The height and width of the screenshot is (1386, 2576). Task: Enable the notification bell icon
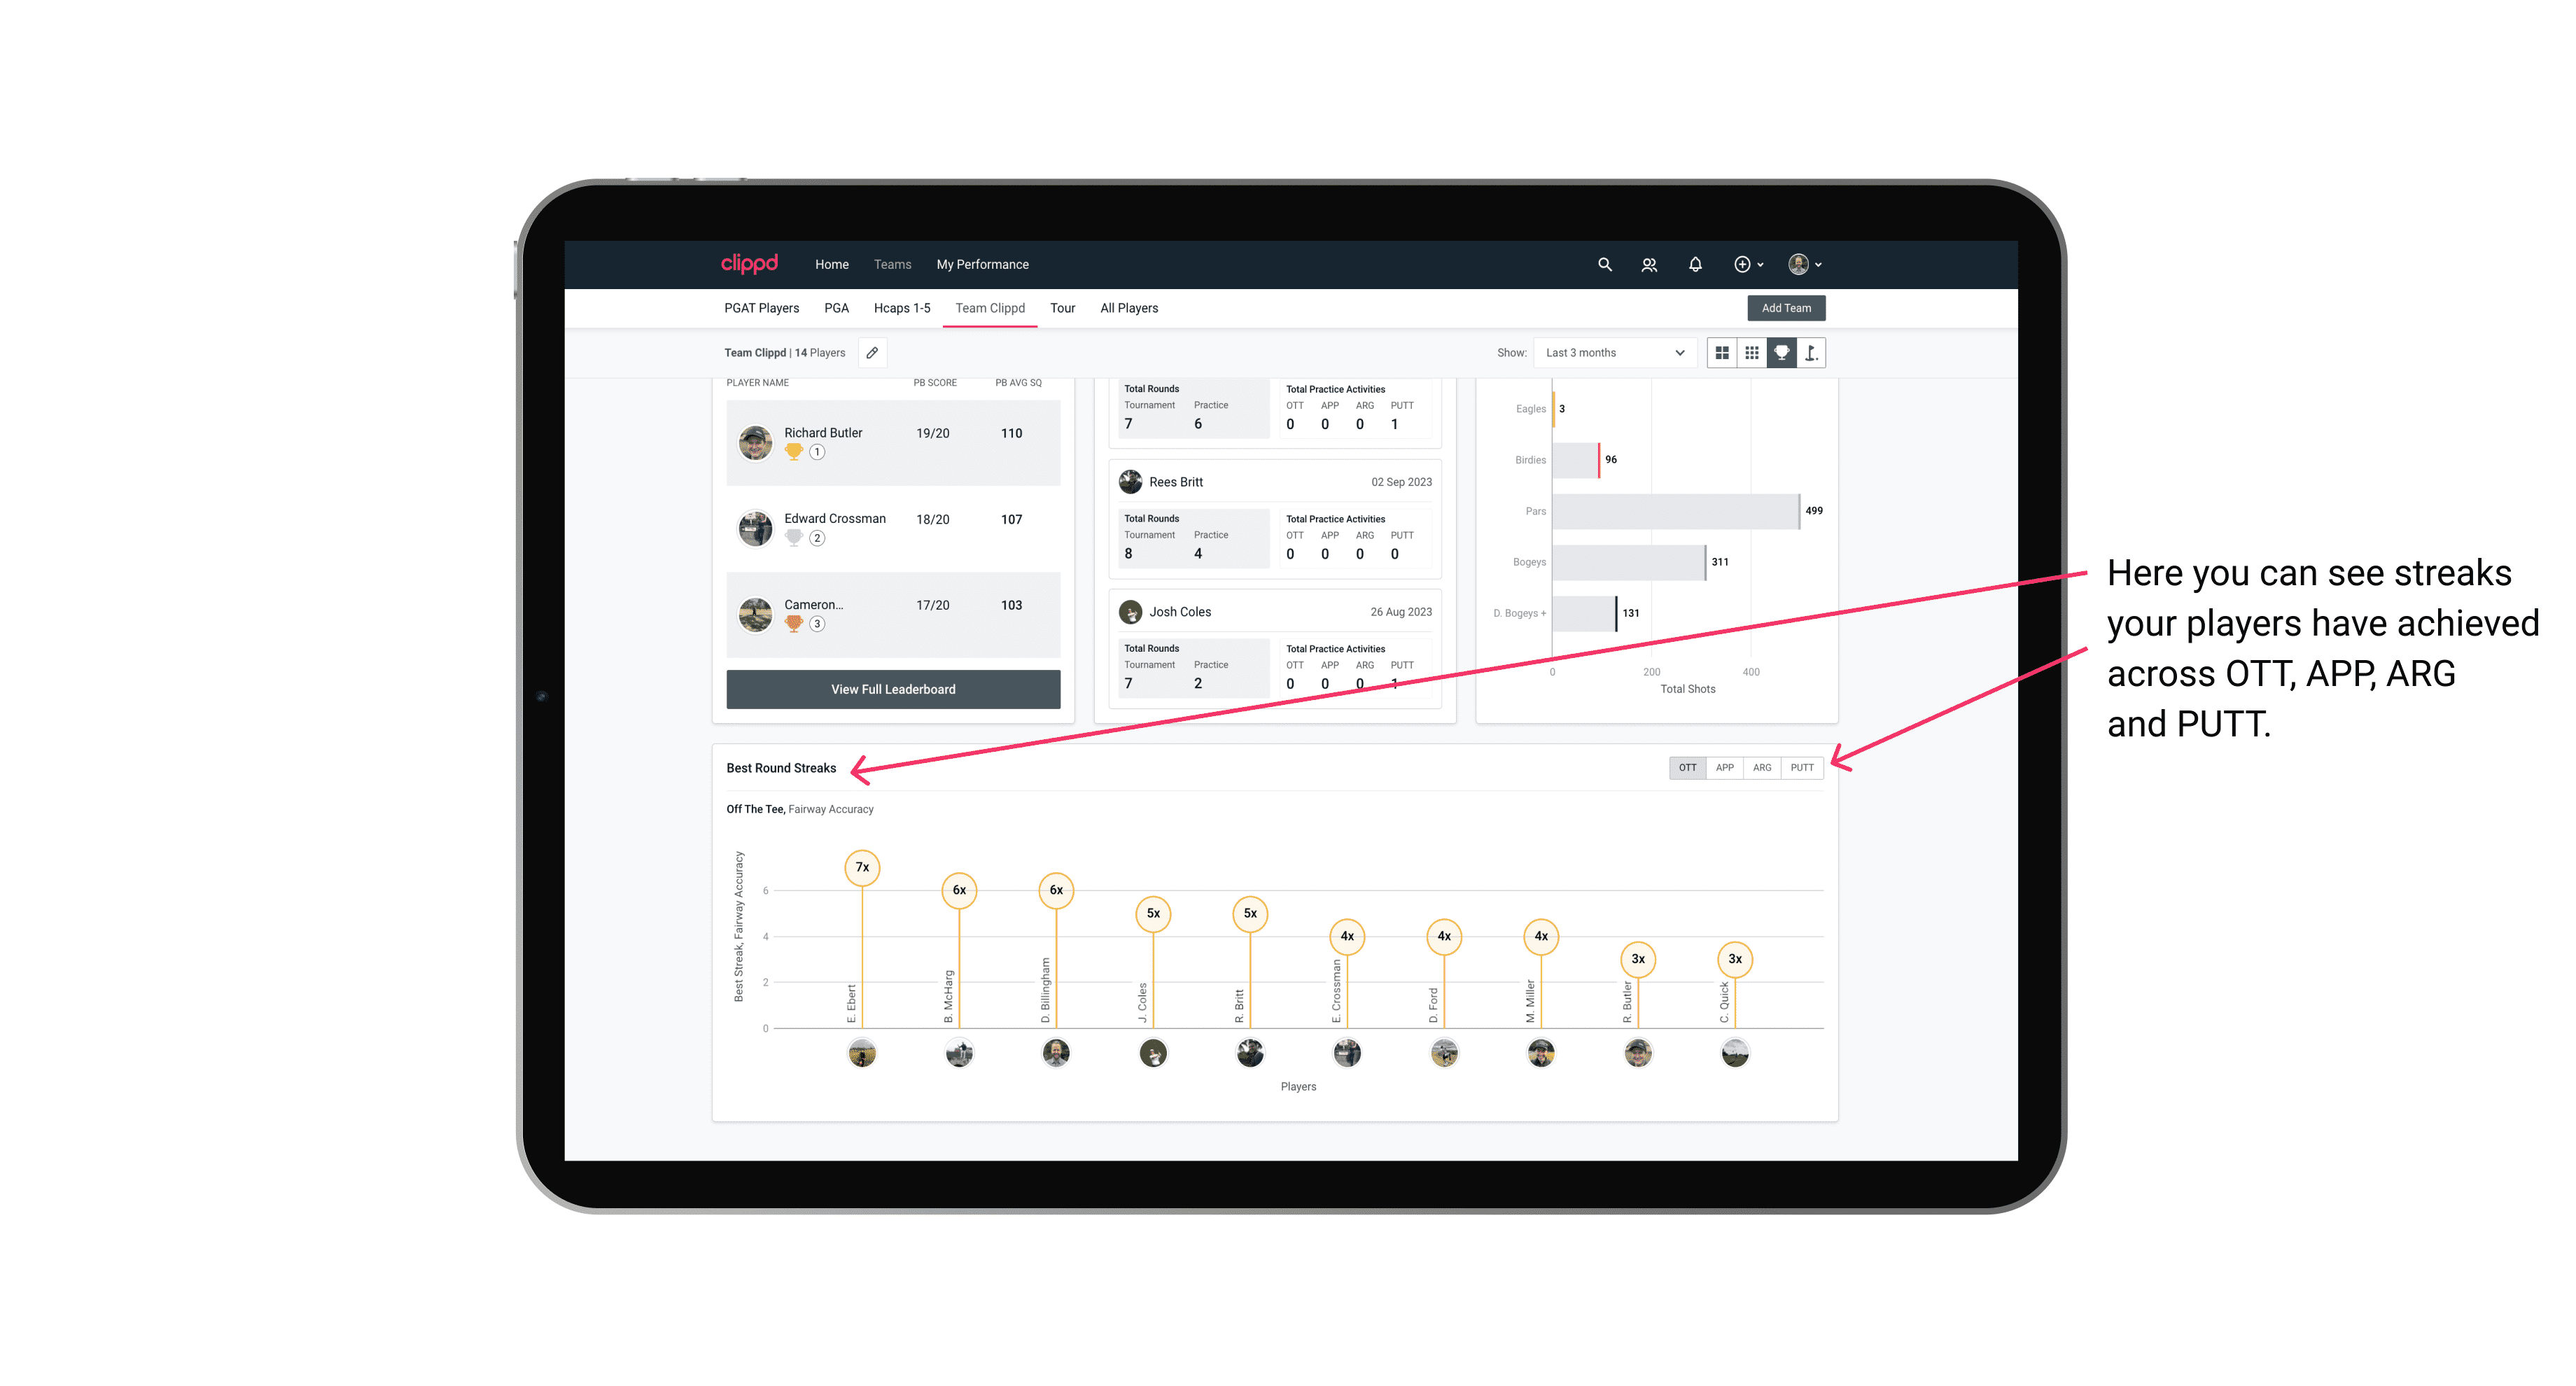[x=1694, y=265]
